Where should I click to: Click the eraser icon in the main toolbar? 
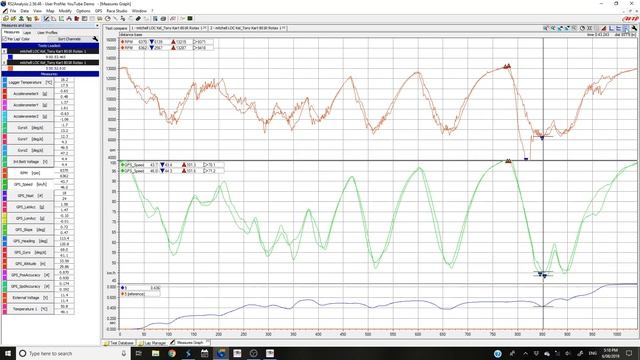point(138,18)
